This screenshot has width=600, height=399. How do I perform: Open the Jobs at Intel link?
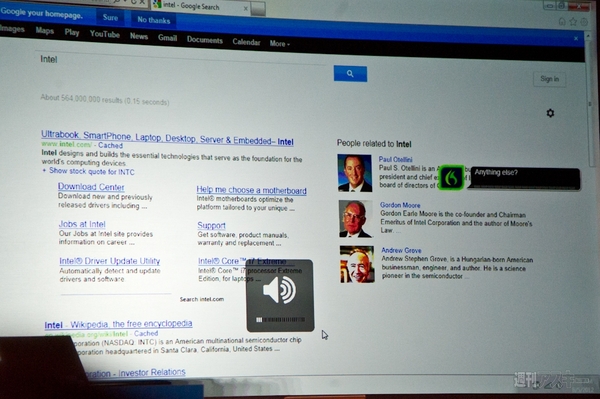(x=82, y=224)
